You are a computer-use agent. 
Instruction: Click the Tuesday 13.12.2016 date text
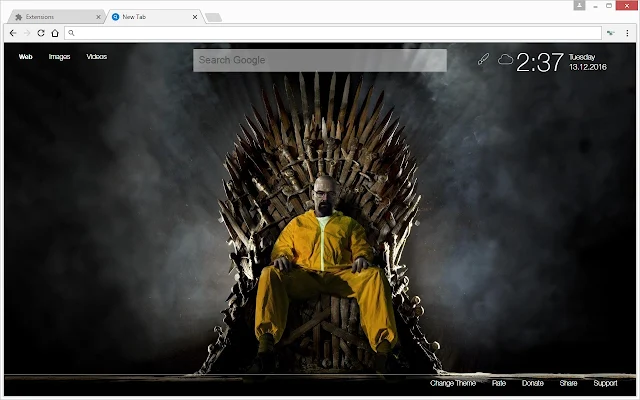pyautogui.click(x=588, y=62)
